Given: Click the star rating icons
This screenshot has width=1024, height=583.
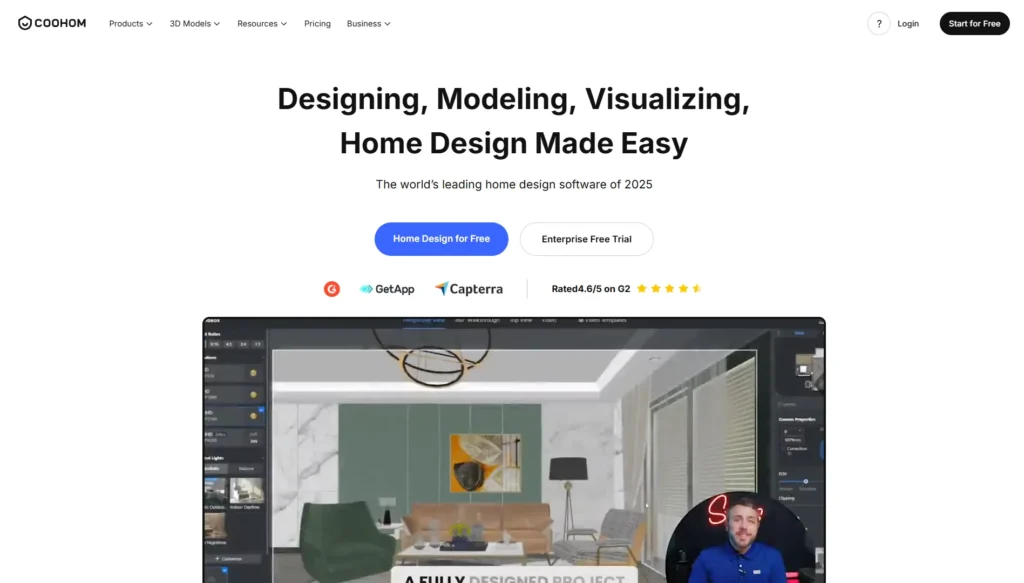Looking at the screenshot, I should [x=669, y=289].
